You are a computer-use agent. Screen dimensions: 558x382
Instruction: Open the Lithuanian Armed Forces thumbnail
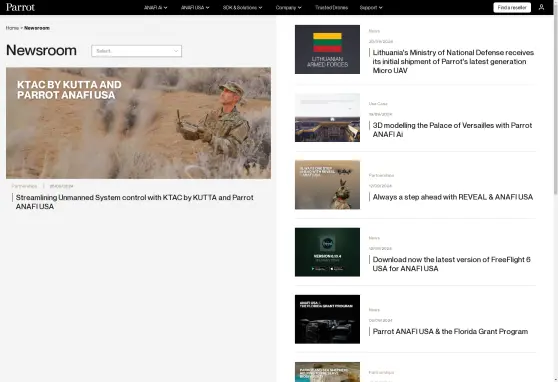point(327,49)
